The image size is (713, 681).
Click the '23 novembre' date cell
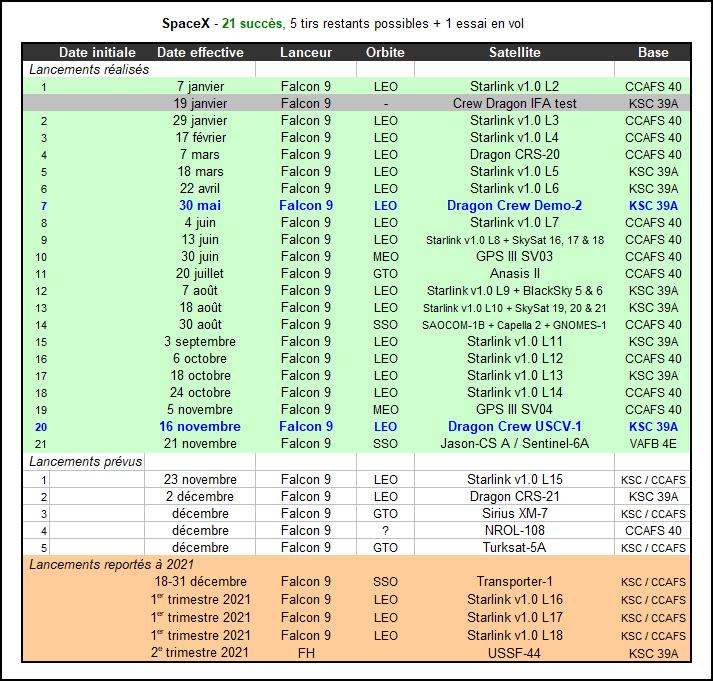pos(200,479)
